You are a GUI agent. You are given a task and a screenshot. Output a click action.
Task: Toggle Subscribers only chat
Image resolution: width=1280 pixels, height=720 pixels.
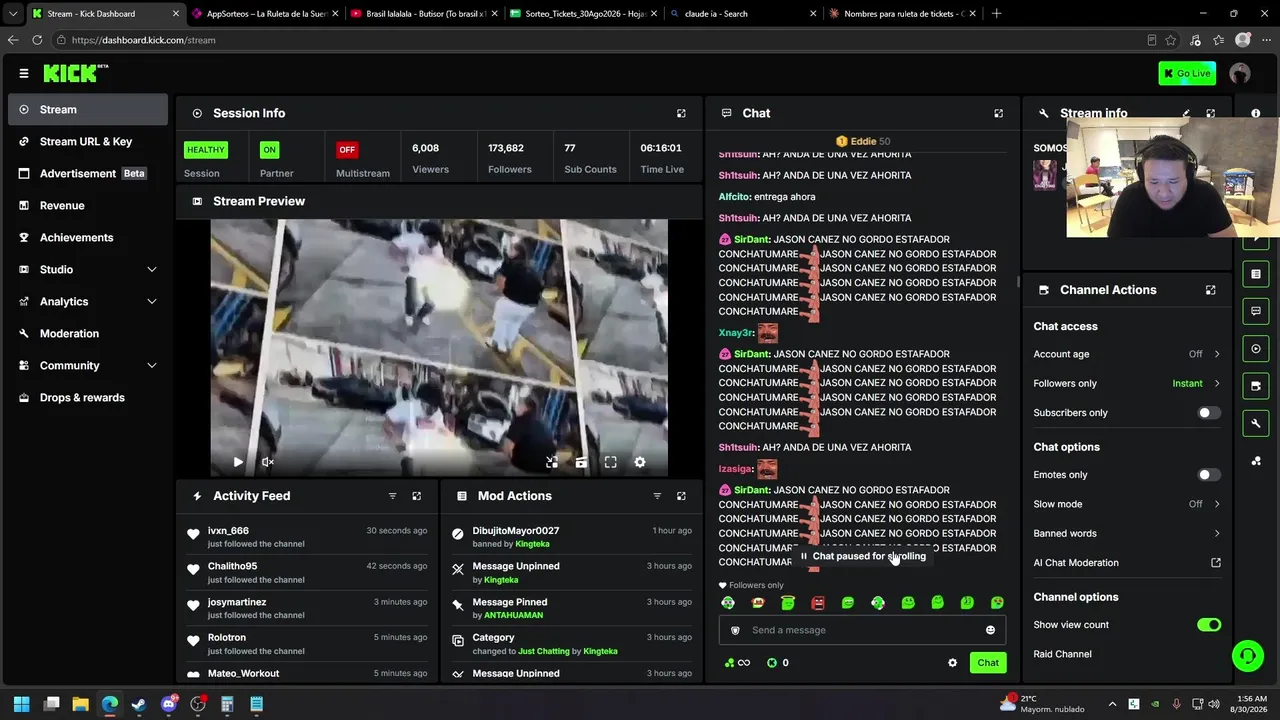1209,413
